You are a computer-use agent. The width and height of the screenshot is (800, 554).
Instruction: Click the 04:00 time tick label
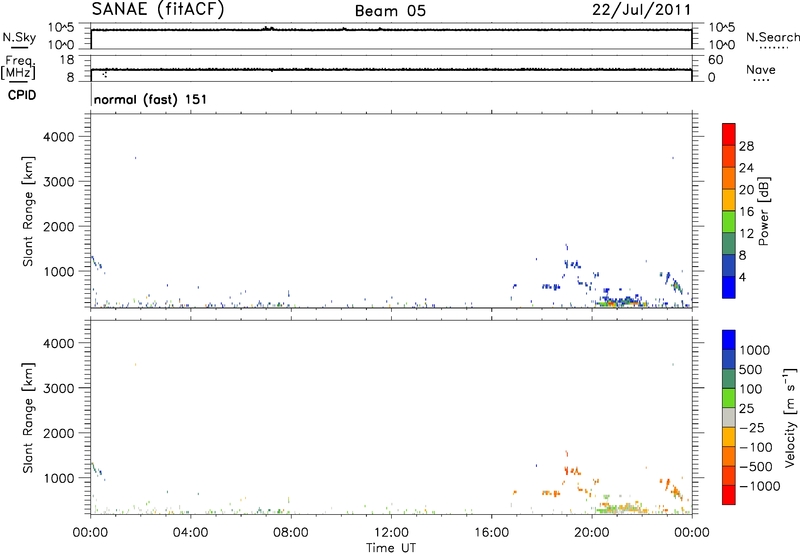tap(190, 533)
